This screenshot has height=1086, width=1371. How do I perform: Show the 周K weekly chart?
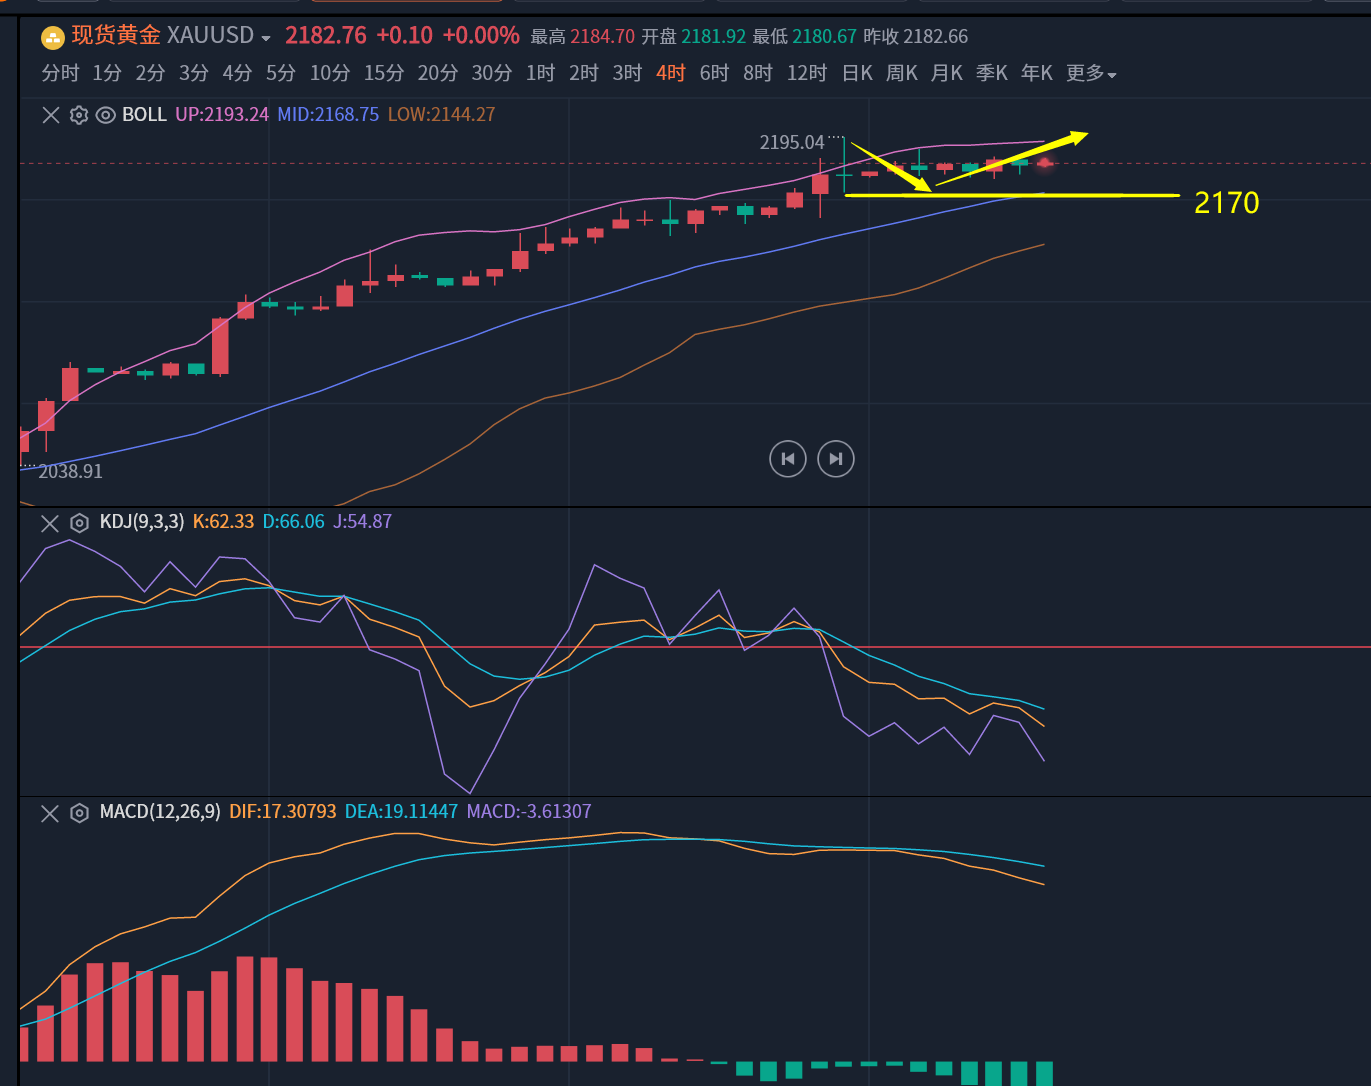click(902, 73)
